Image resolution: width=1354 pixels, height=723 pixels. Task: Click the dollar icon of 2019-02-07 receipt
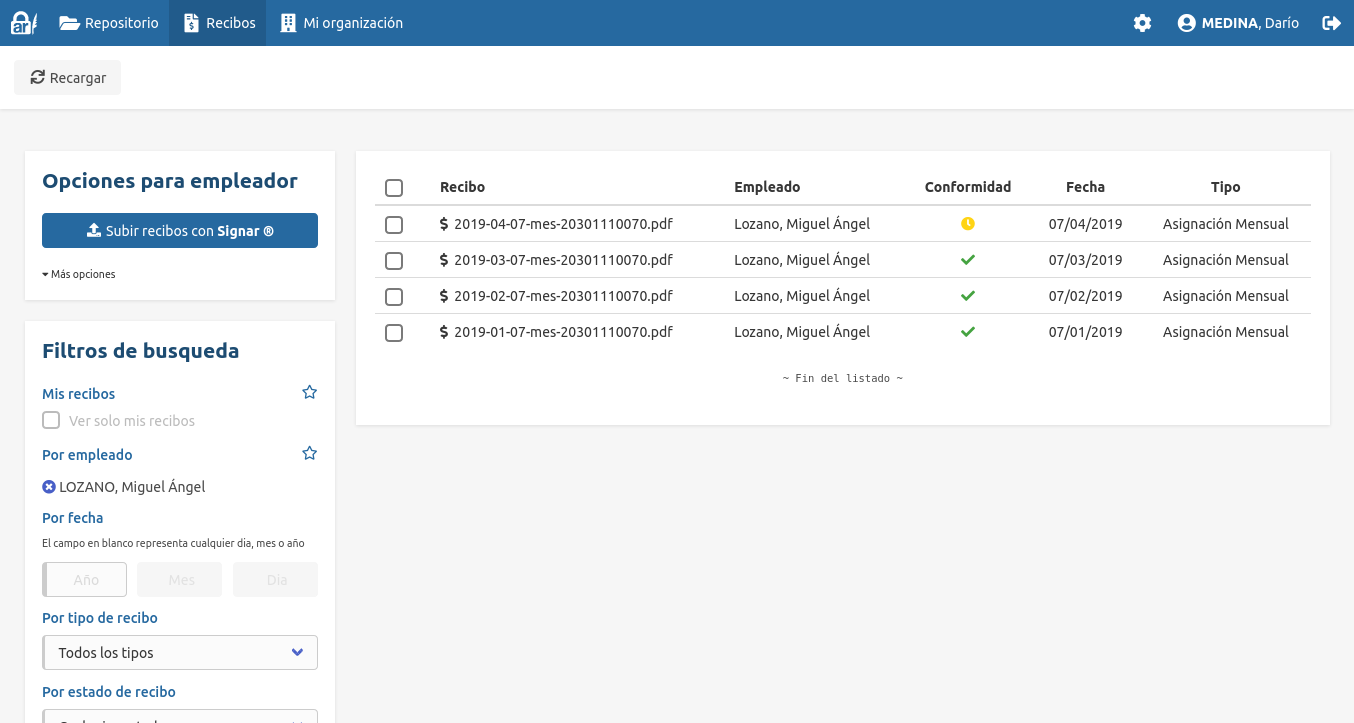(x=444, y=296)
